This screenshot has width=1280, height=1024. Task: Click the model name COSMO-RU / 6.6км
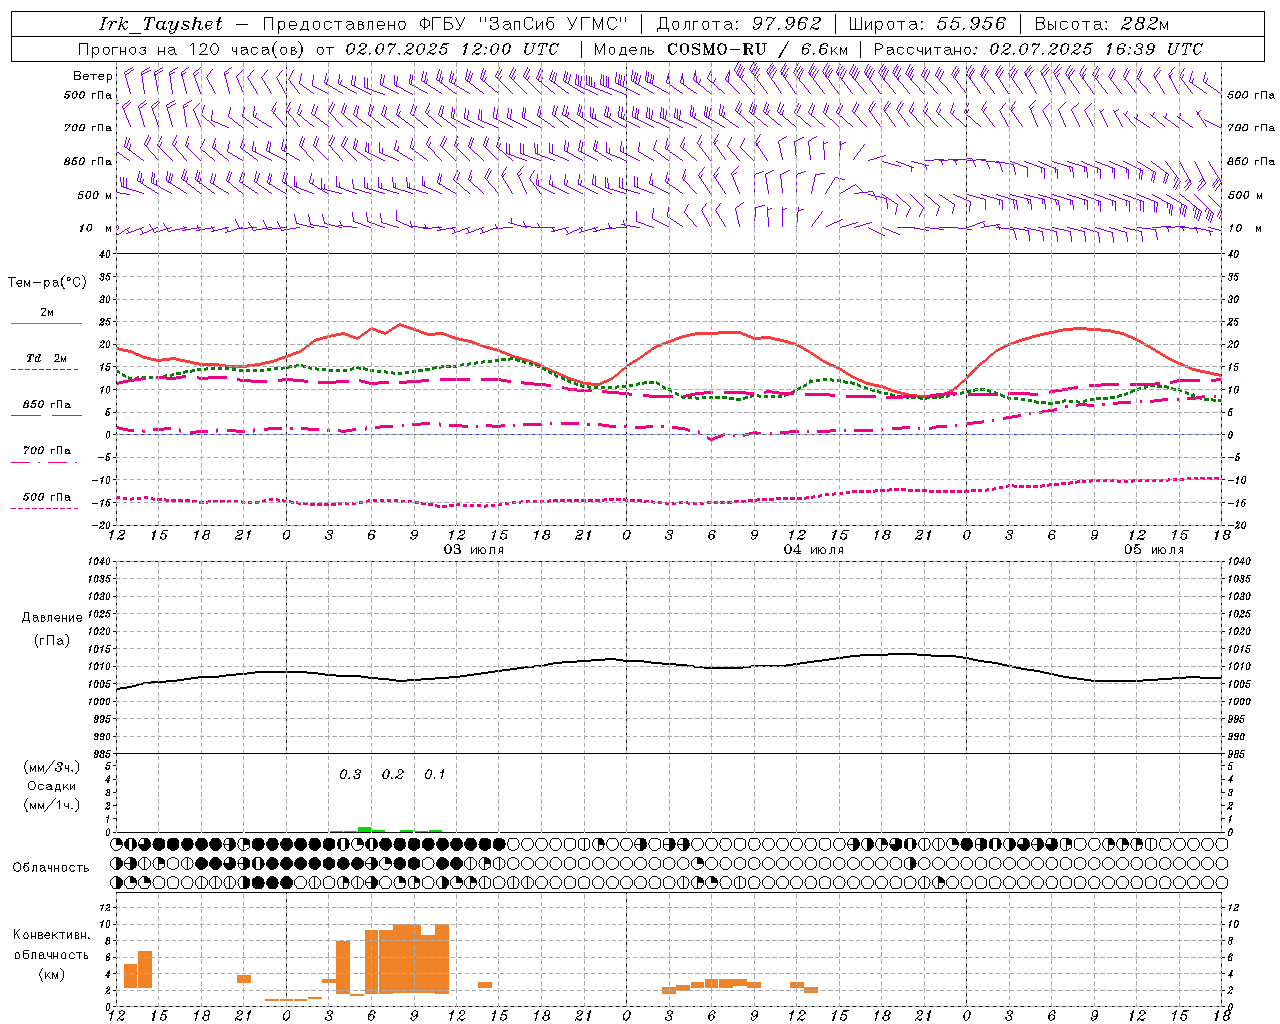[758, 49]
